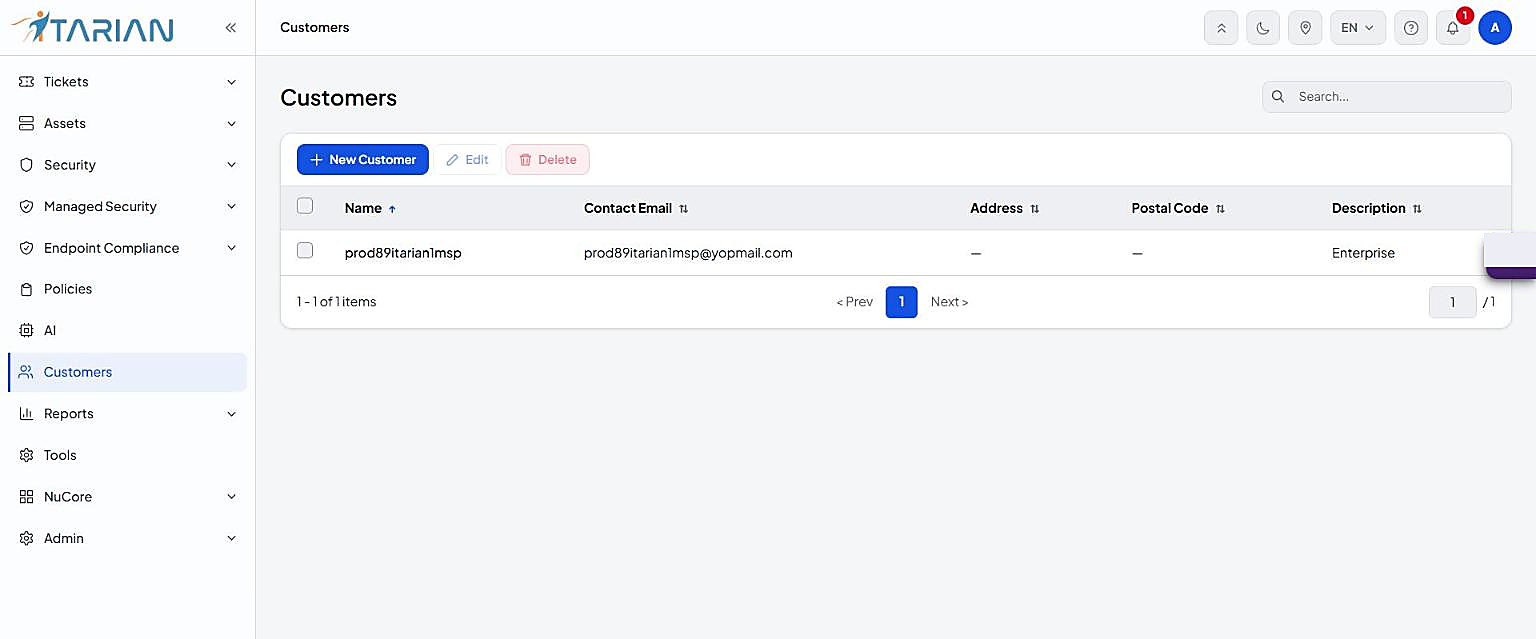The image size is (1536, 639).
Task: Go to previous page with Prev
Action: [855, 302]
